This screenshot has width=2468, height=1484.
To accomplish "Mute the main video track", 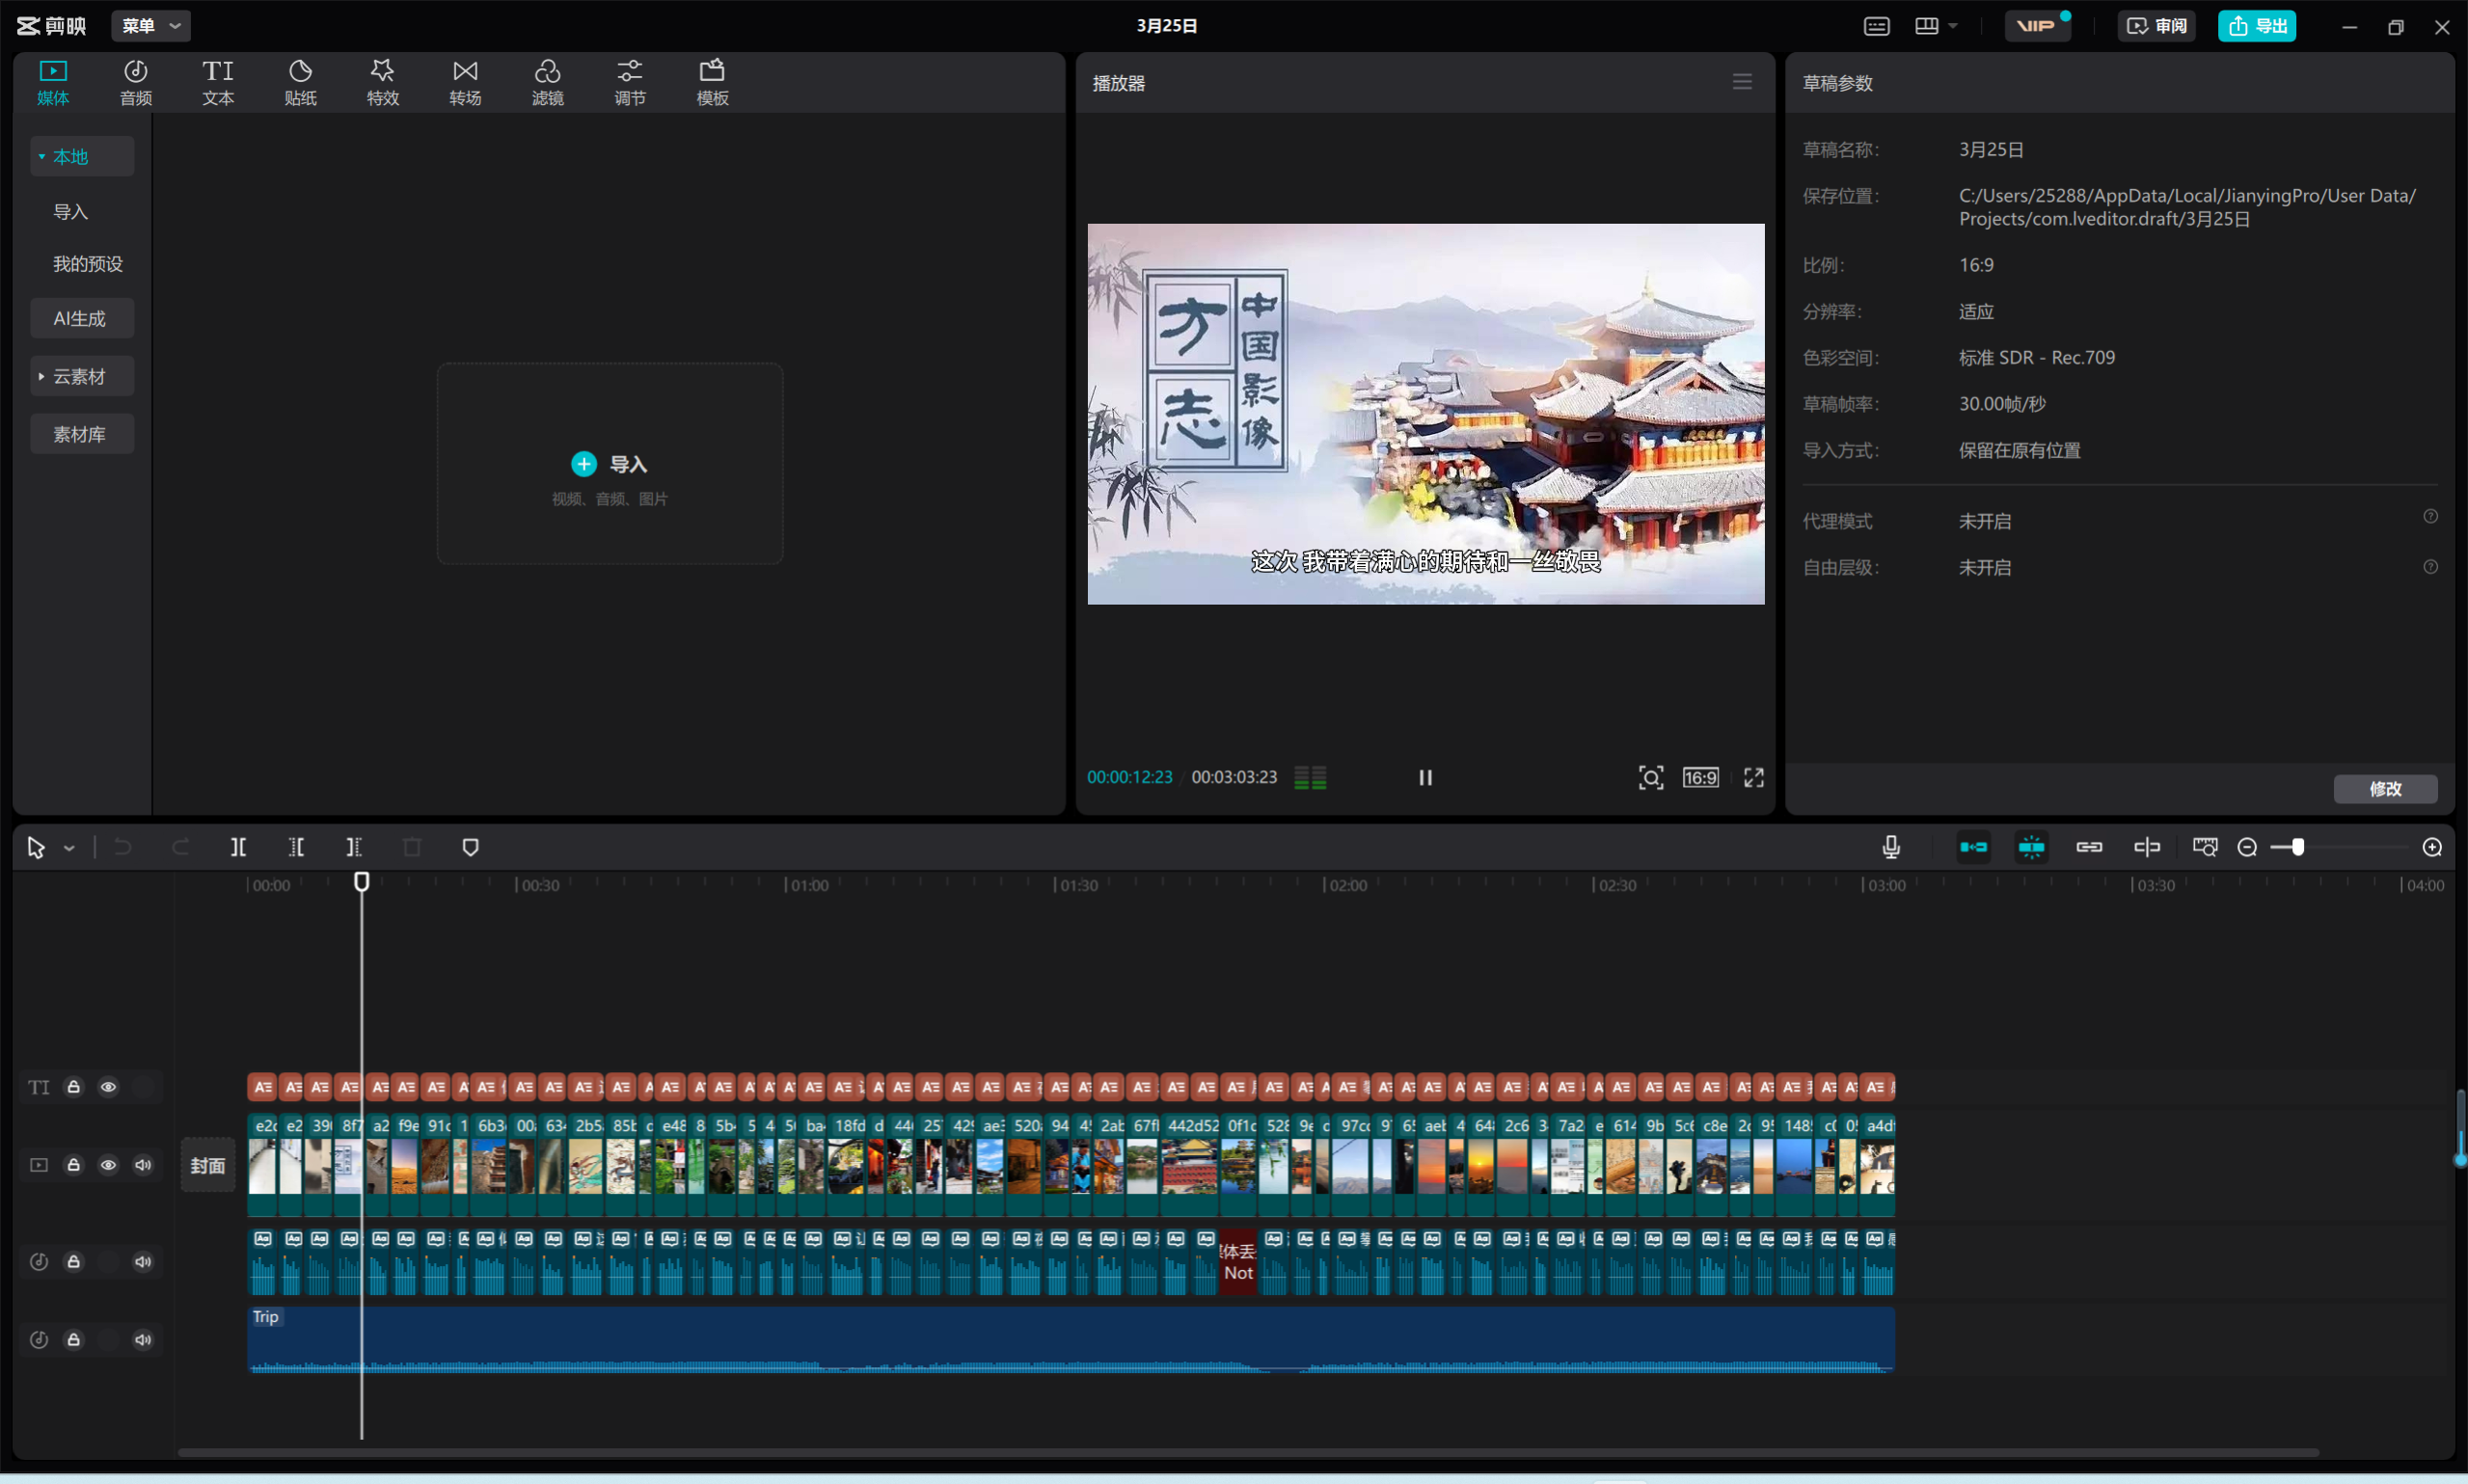I will (143, 1165).
